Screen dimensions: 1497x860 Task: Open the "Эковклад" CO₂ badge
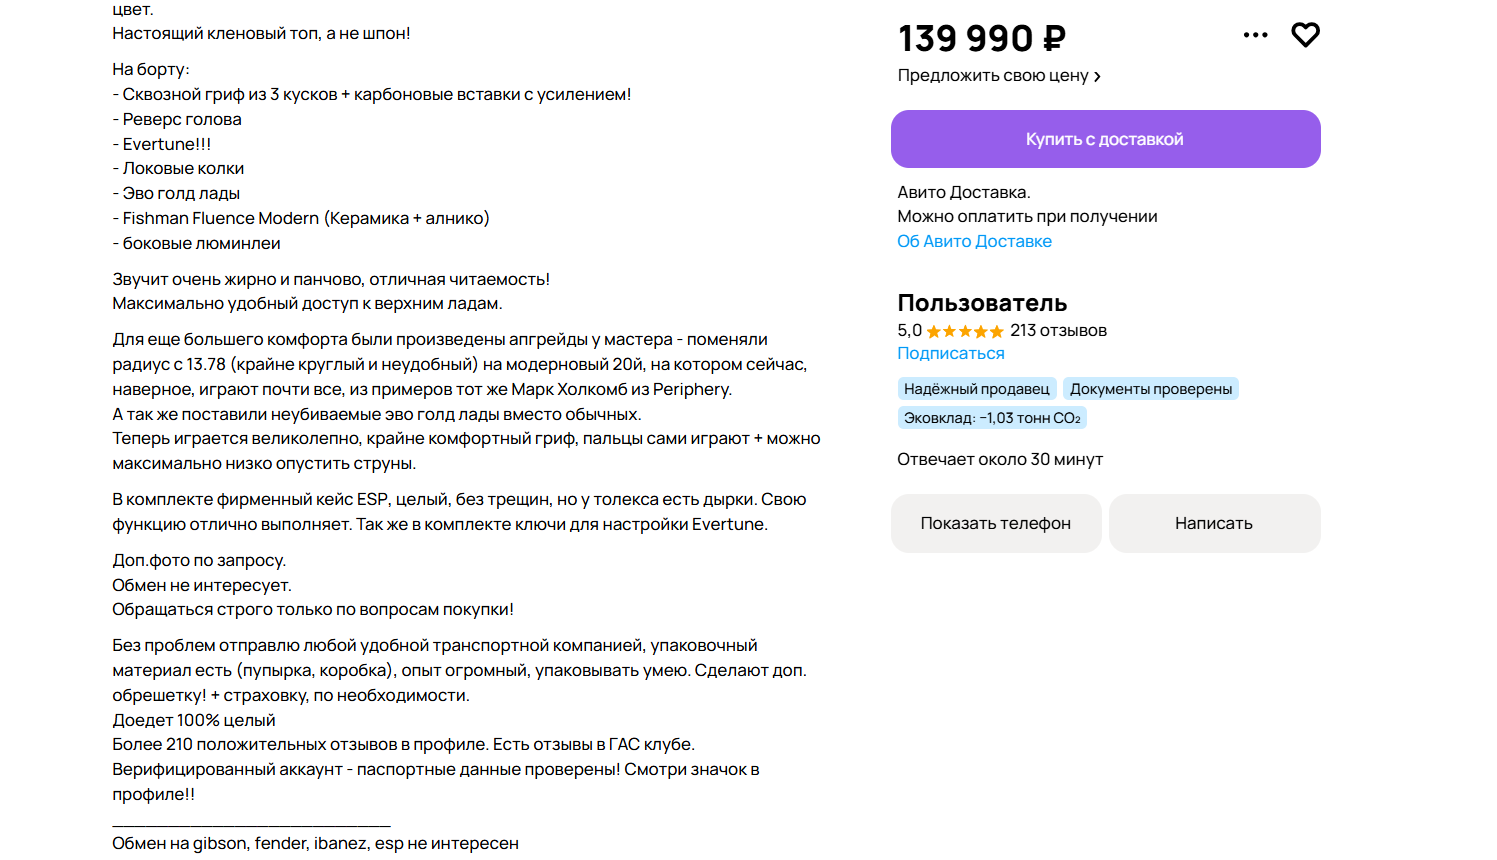(x=991, y=418)
